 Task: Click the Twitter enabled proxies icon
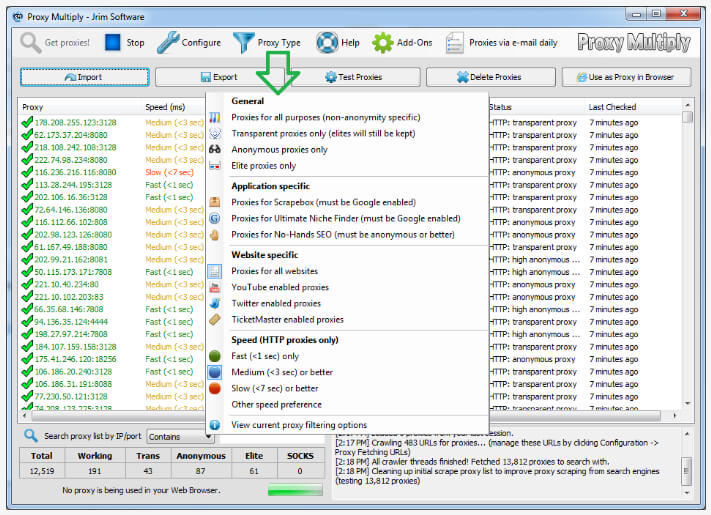click(x=215, y=303)
